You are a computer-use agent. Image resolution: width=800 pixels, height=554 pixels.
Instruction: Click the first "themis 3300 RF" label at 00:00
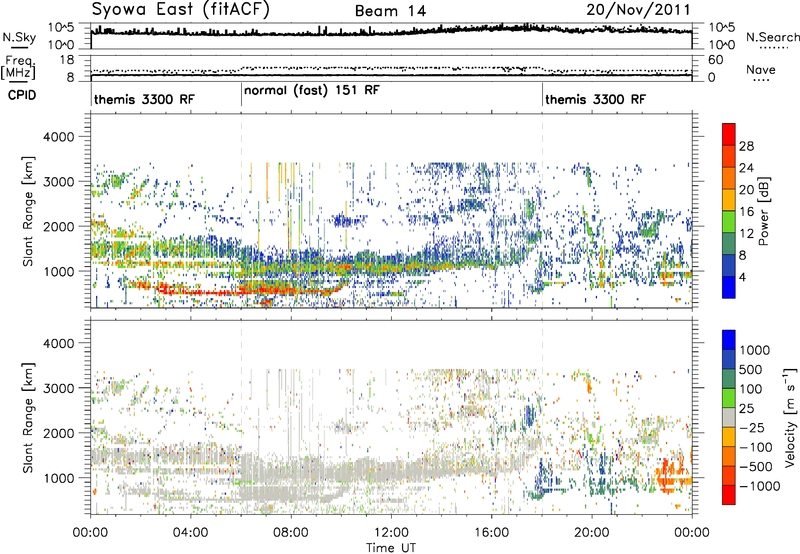pyautogui.click(x=144, y=99)
